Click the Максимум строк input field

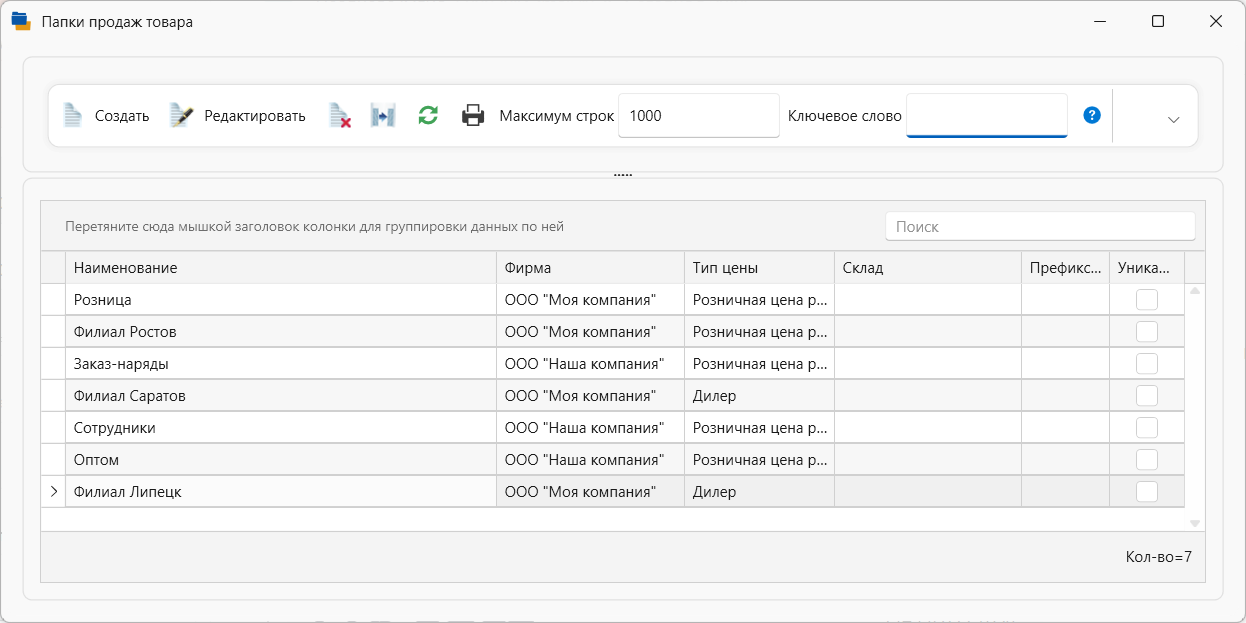(x=699, y=115)
